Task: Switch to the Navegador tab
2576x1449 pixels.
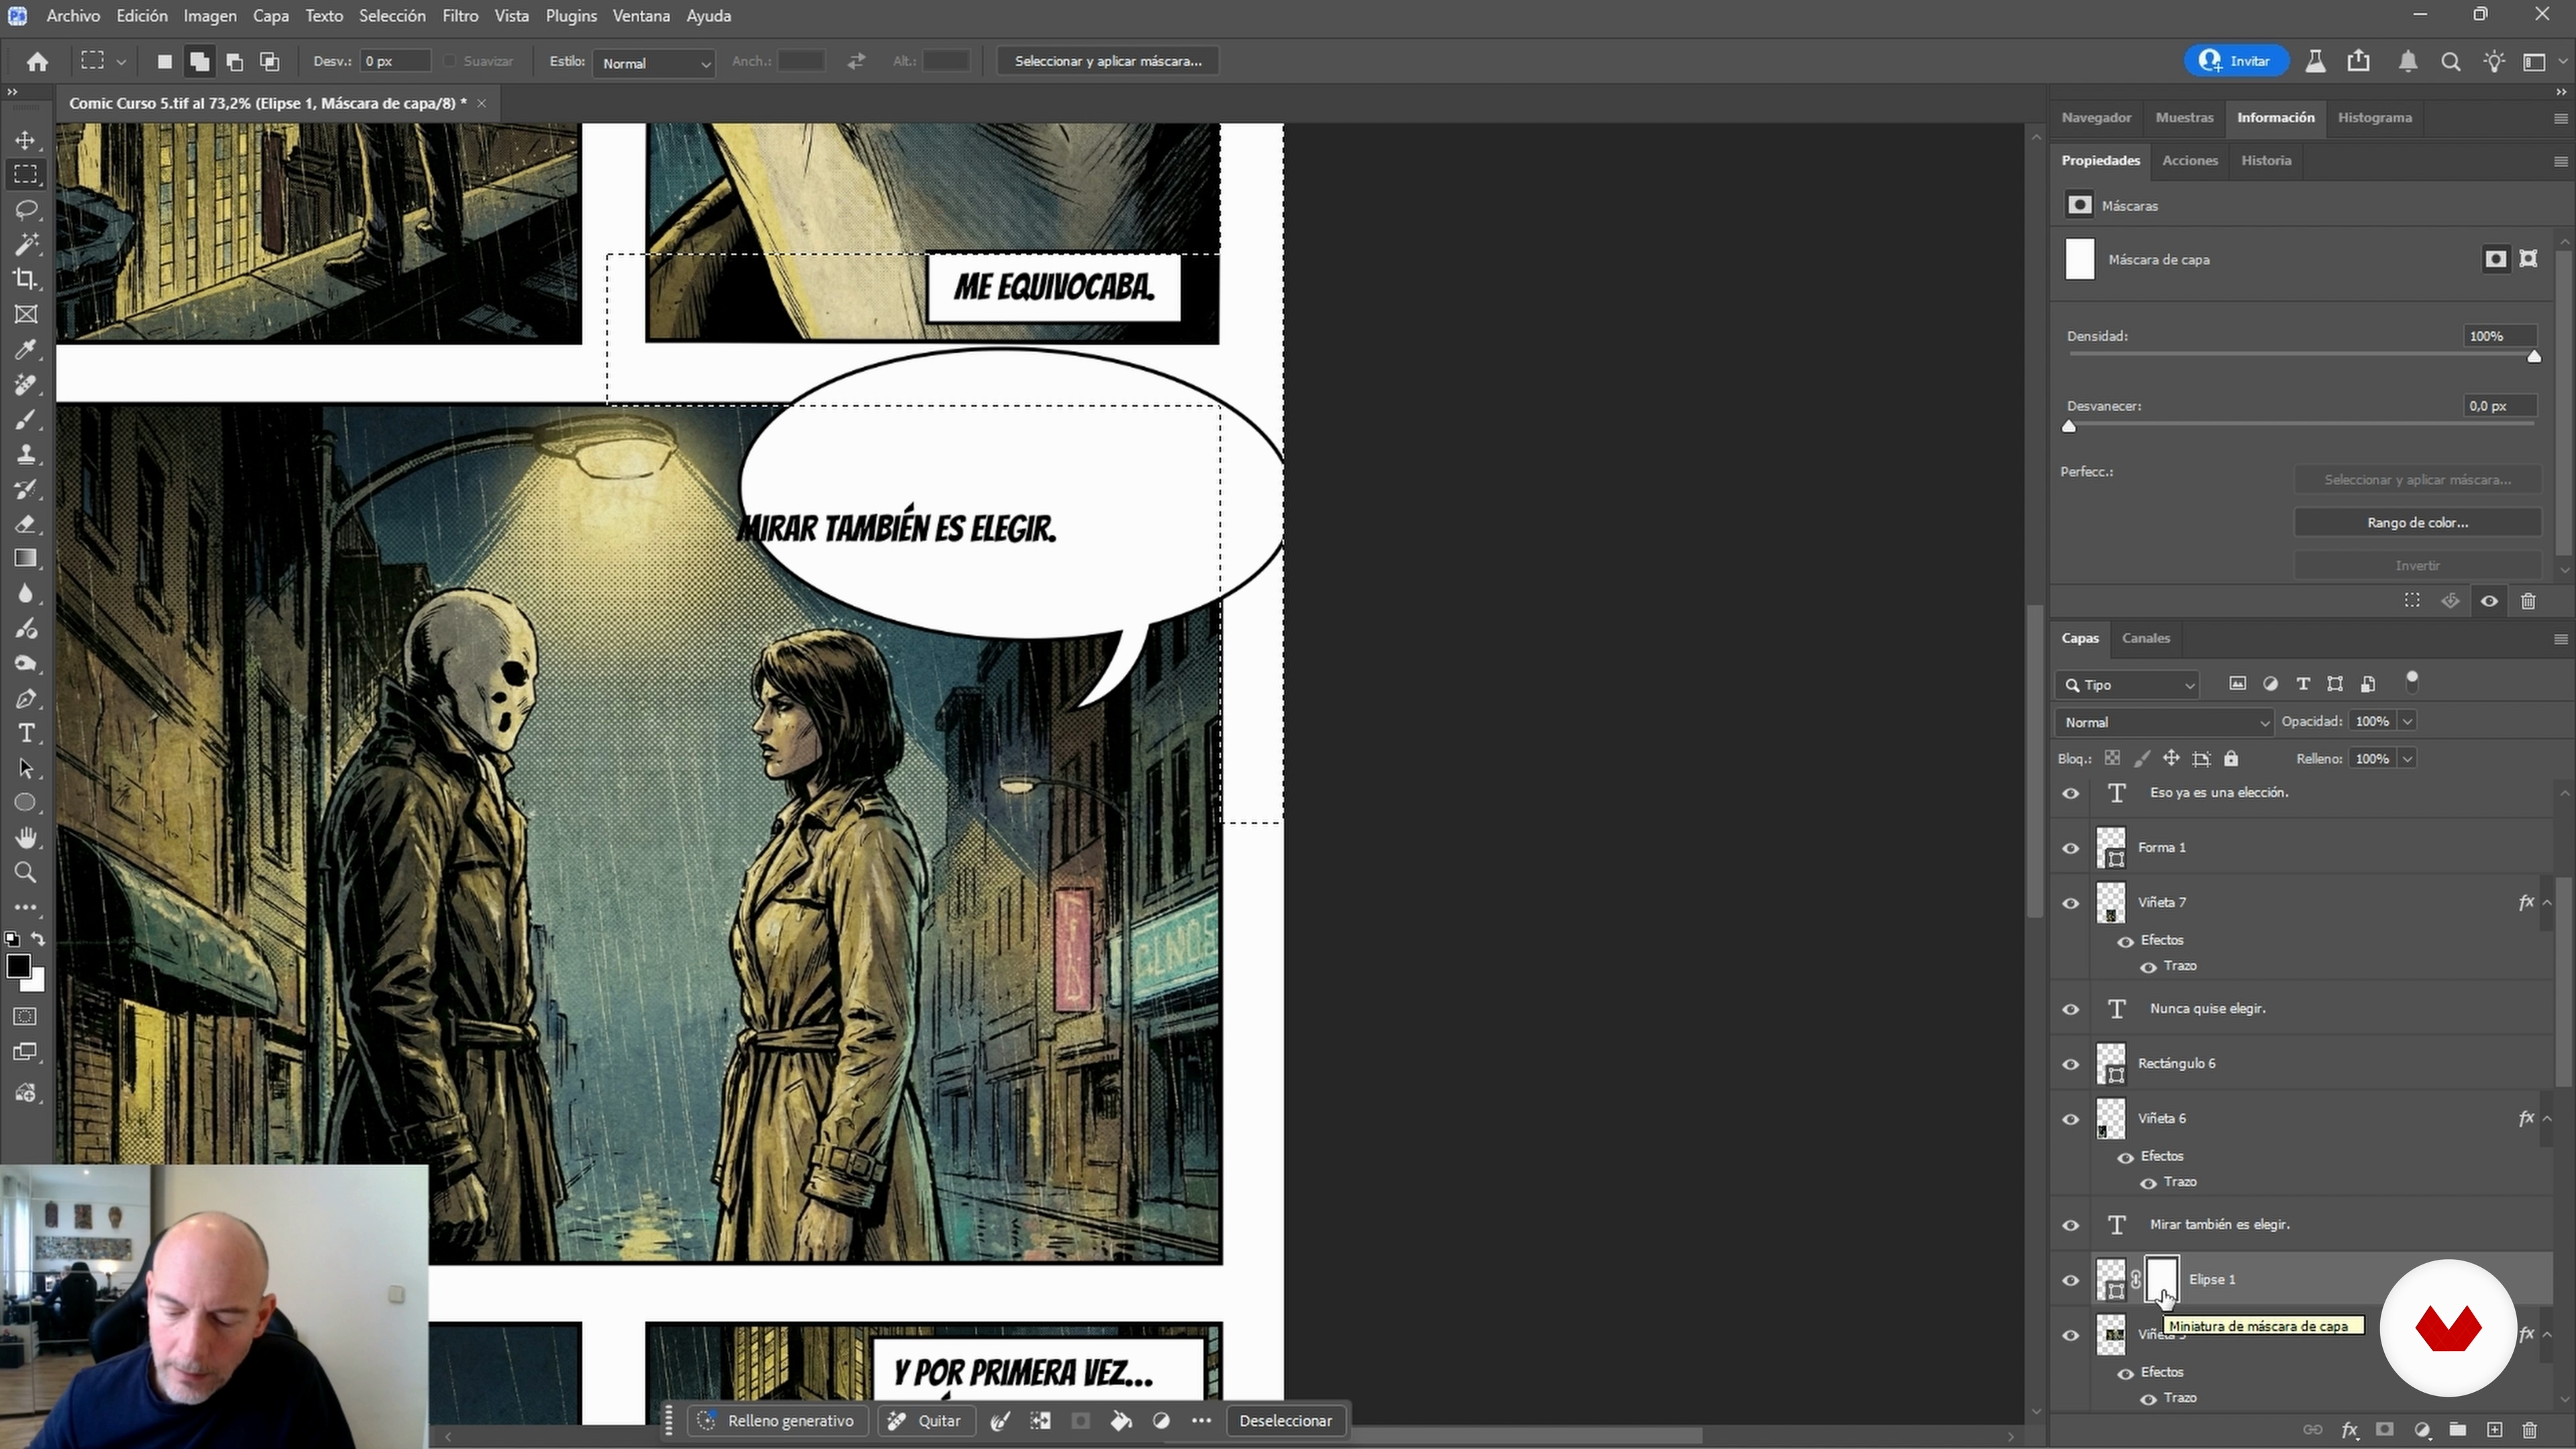Action: (2096, 117)
